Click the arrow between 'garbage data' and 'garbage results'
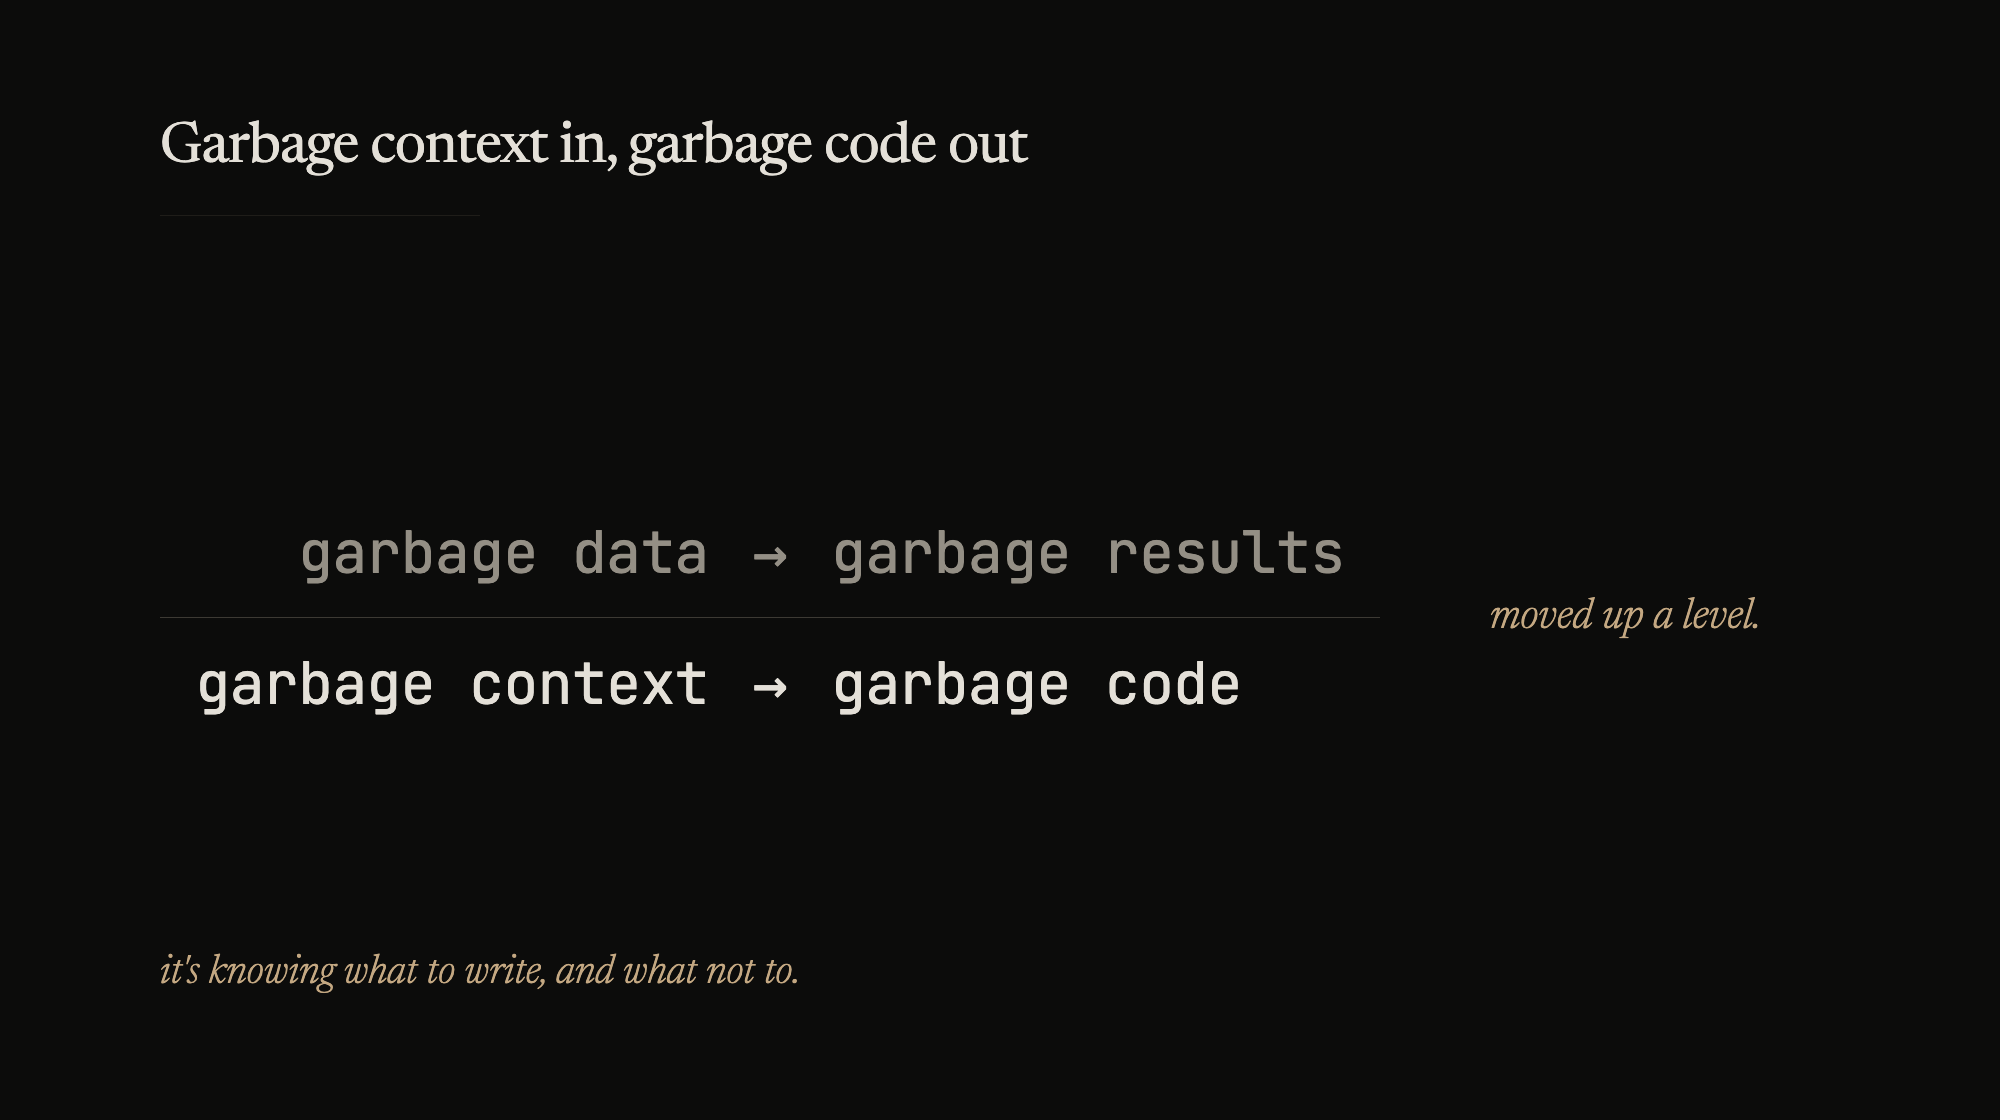The height and width of the screenshot is (1120, 2000). [x=769, y=556]
